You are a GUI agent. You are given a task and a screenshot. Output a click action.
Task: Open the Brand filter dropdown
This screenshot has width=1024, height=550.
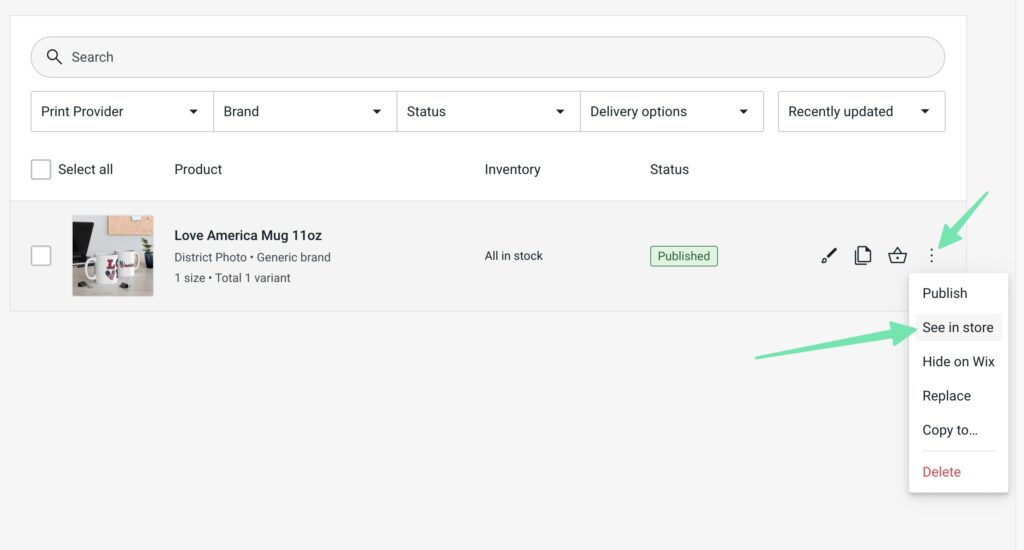304,111
